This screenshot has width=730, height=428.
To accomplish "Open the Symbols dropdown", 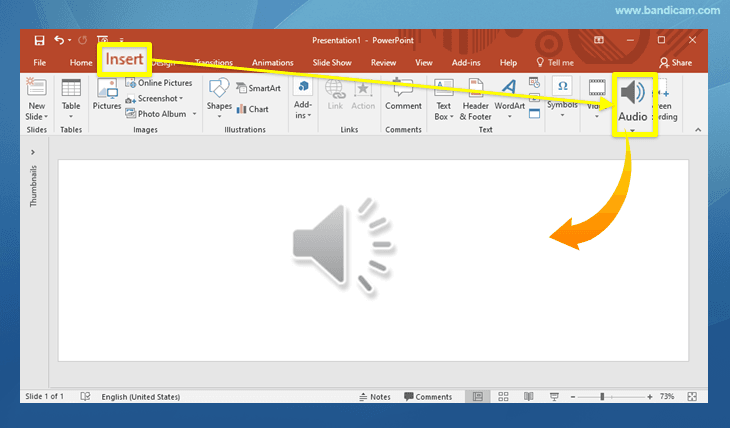I will [x=562, y=97].
